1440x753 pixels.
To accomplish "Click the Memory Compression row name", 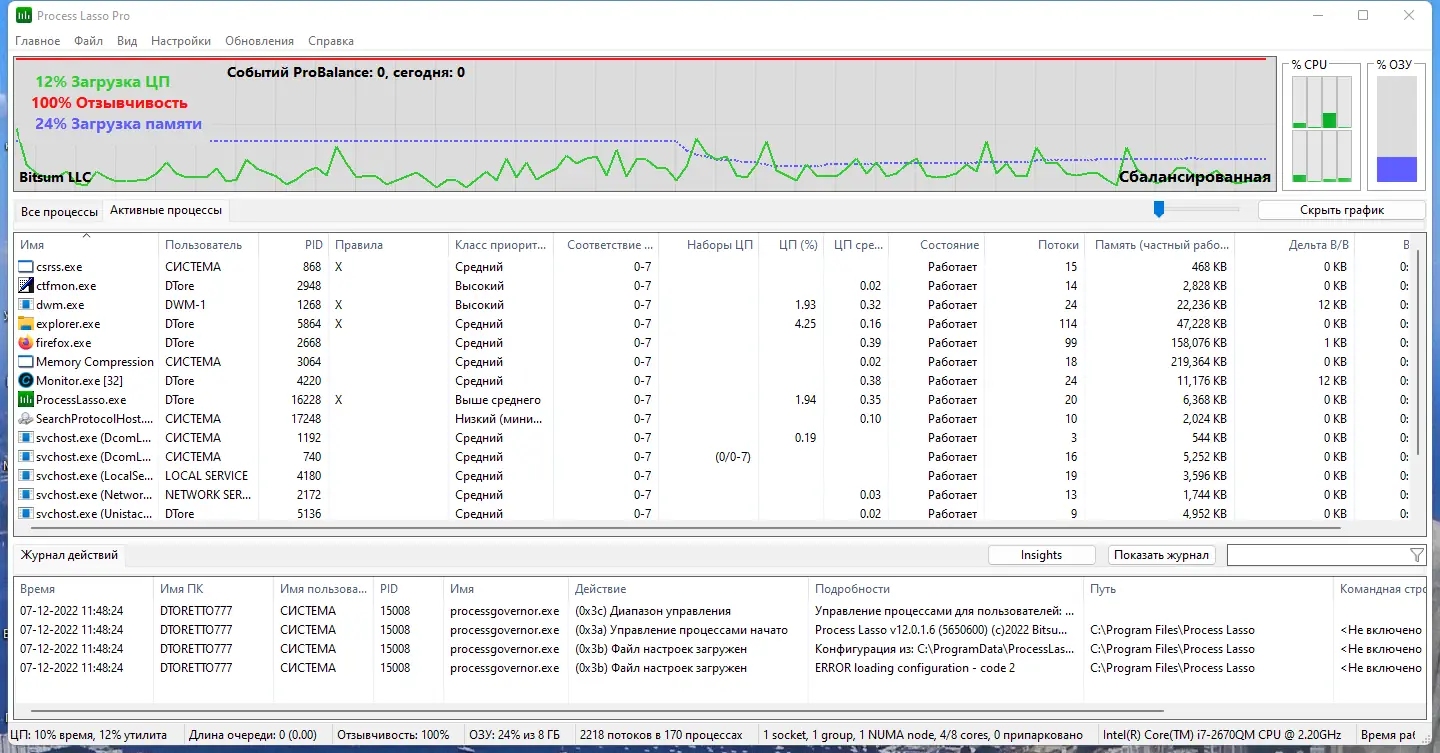I will pos(95,362).
